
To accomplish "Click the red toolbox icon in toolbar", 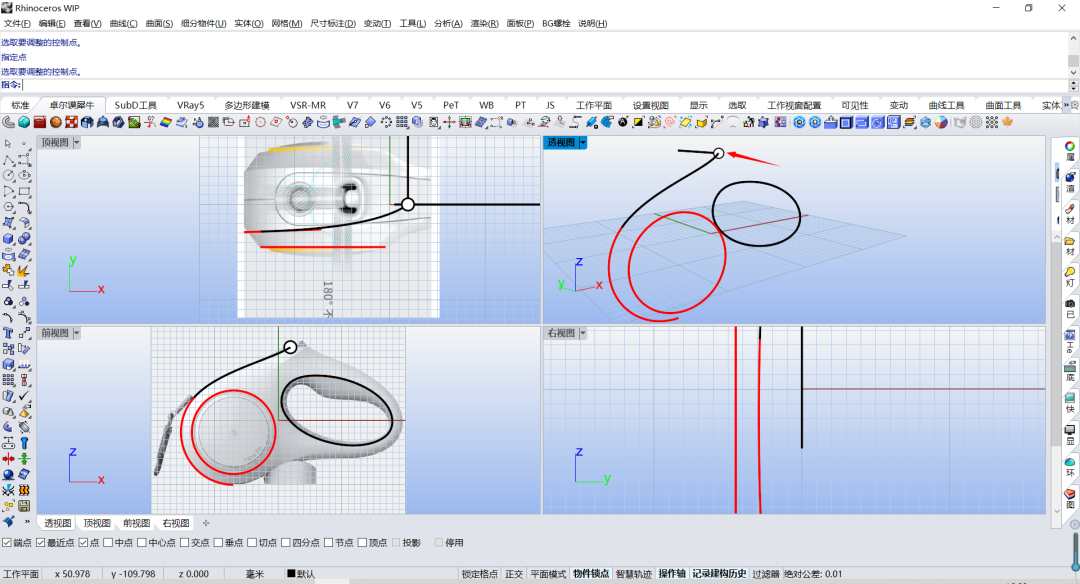I will click(x=39, y=122).
